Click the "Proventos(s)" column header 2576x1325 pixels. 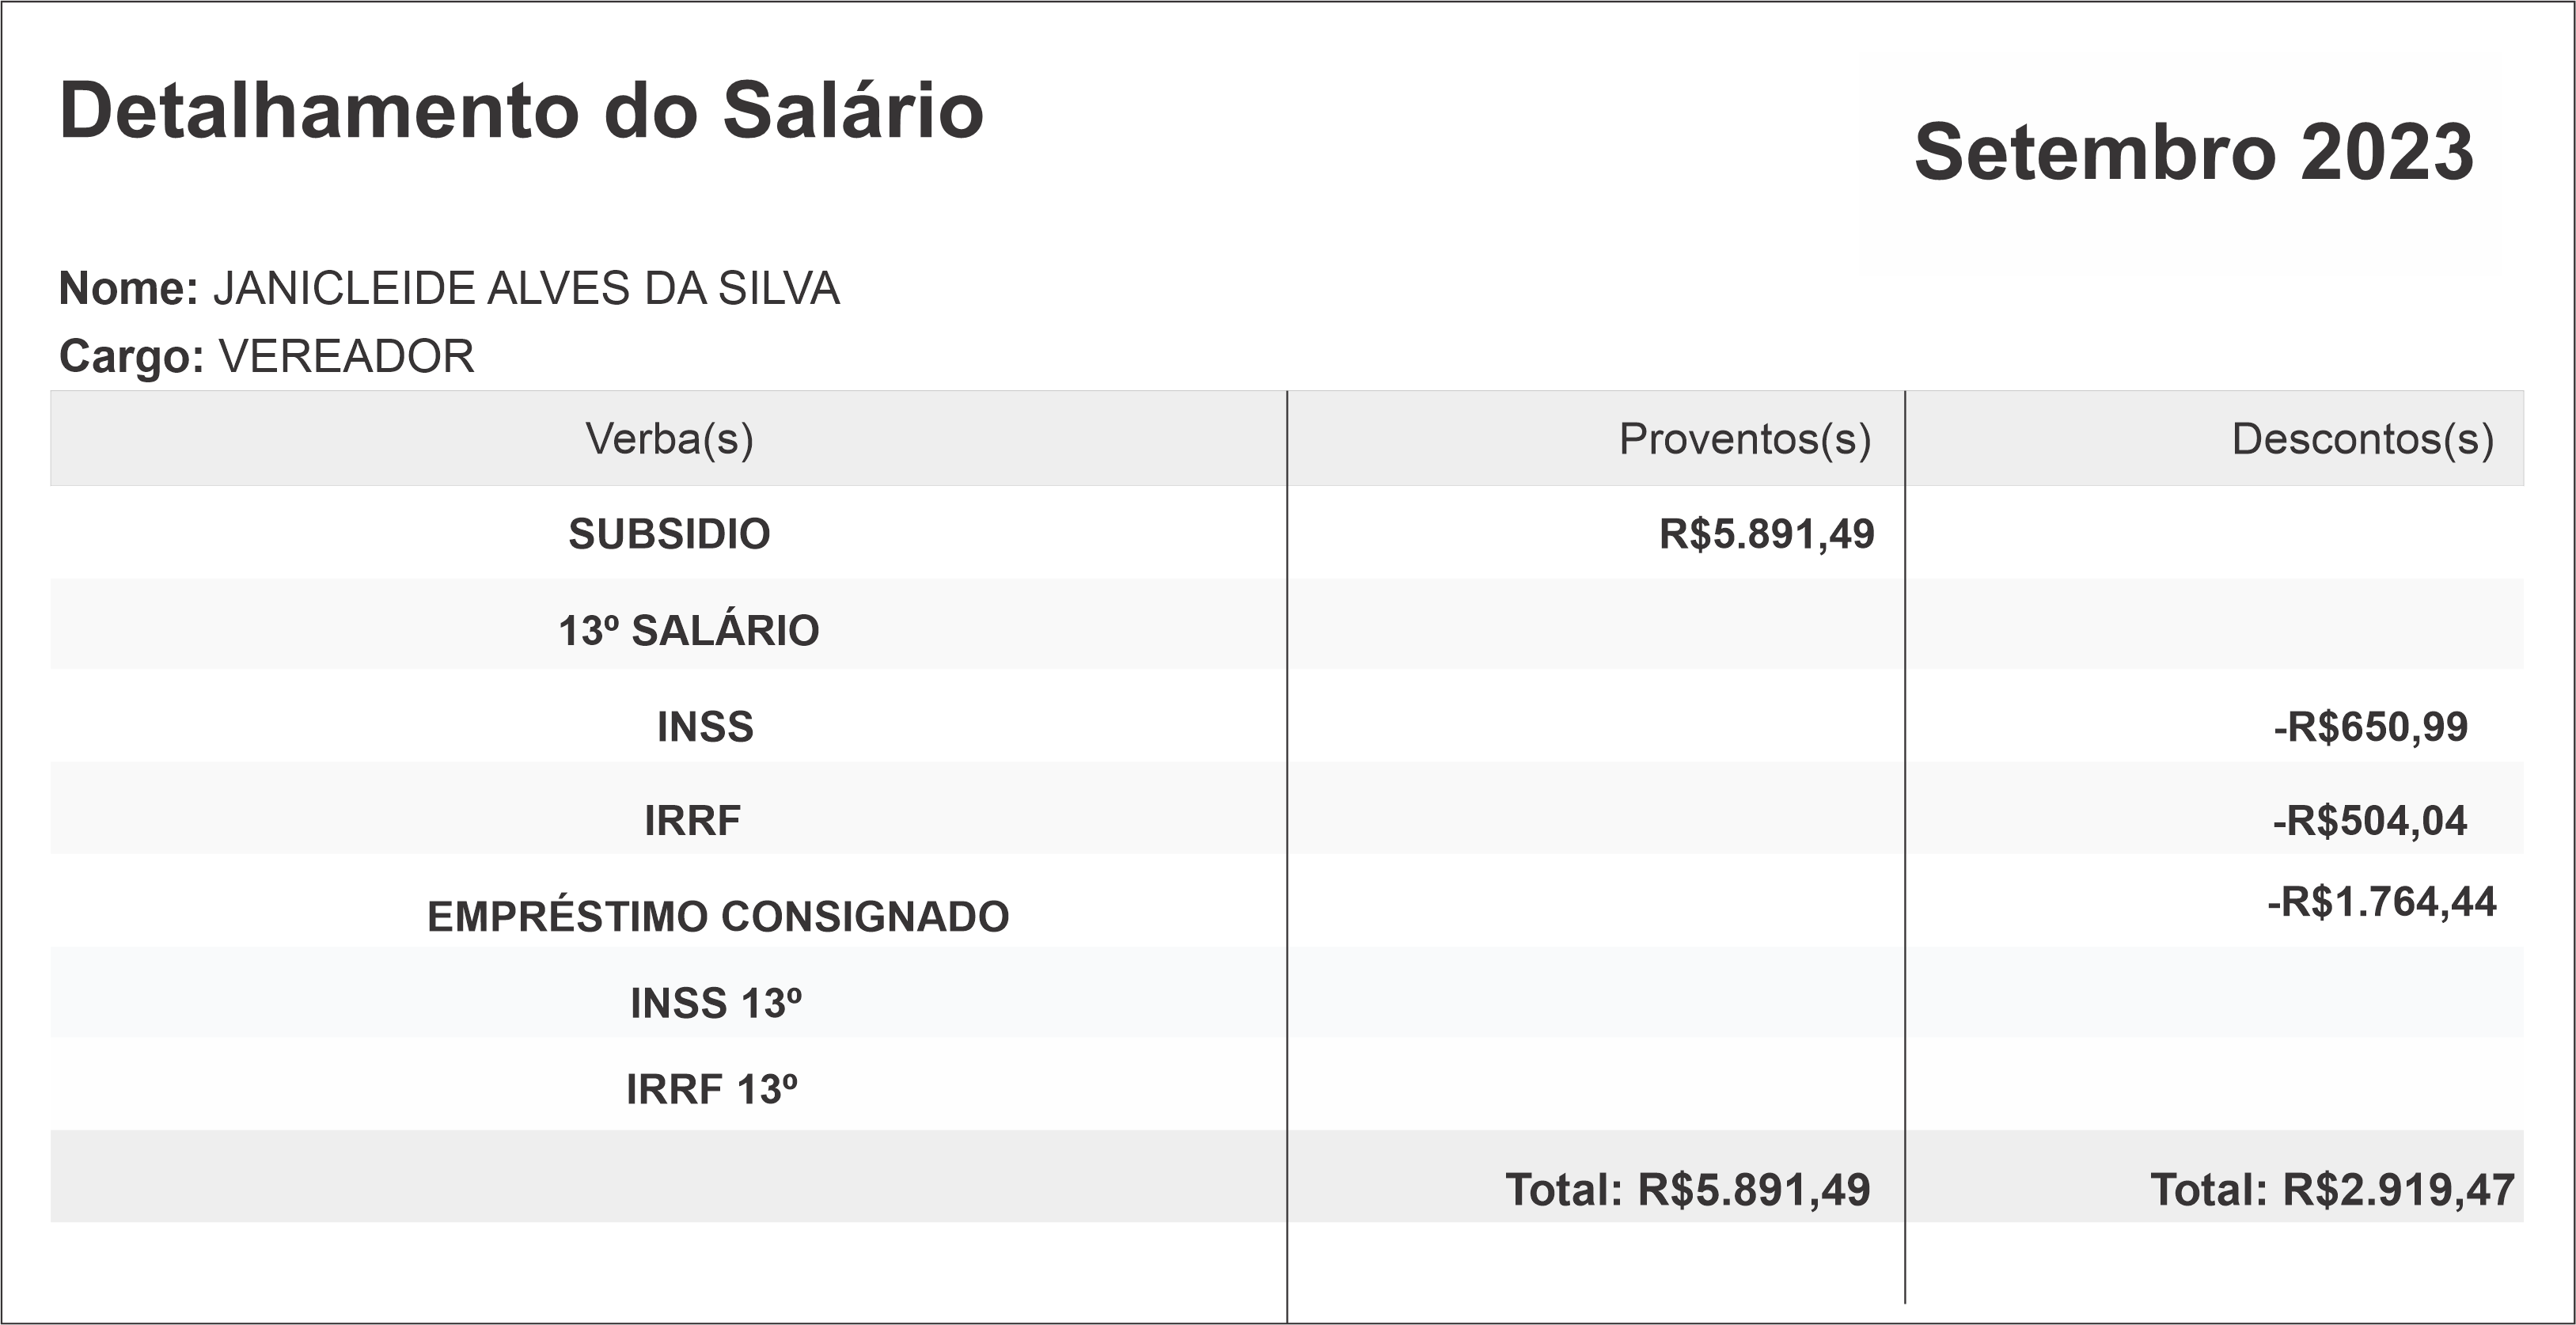tap(1744, 439)
